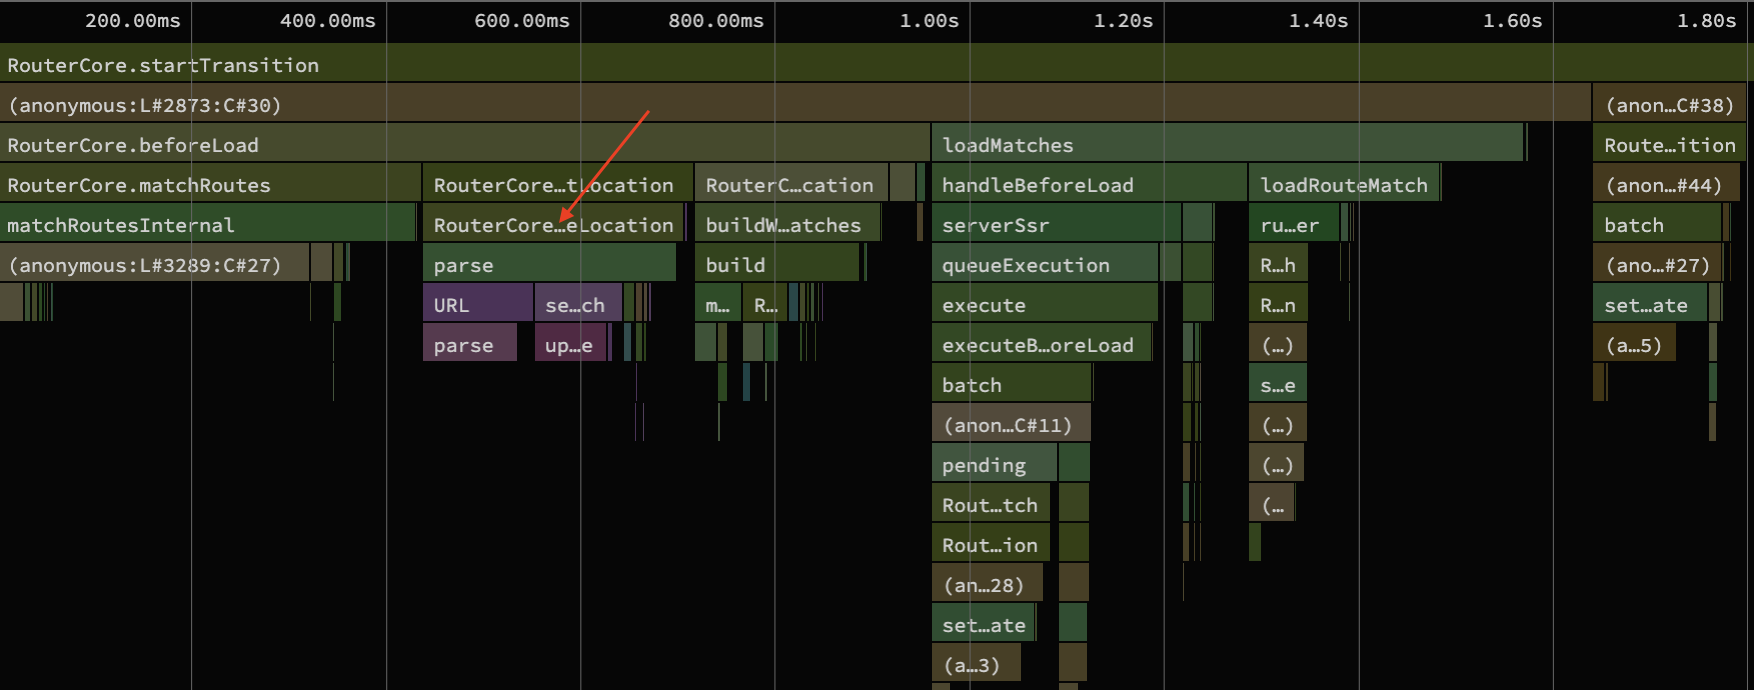Viewport: 1754px width, 690px height.
Task: Select the R… frame under build
Action: [x=765, y=304]
